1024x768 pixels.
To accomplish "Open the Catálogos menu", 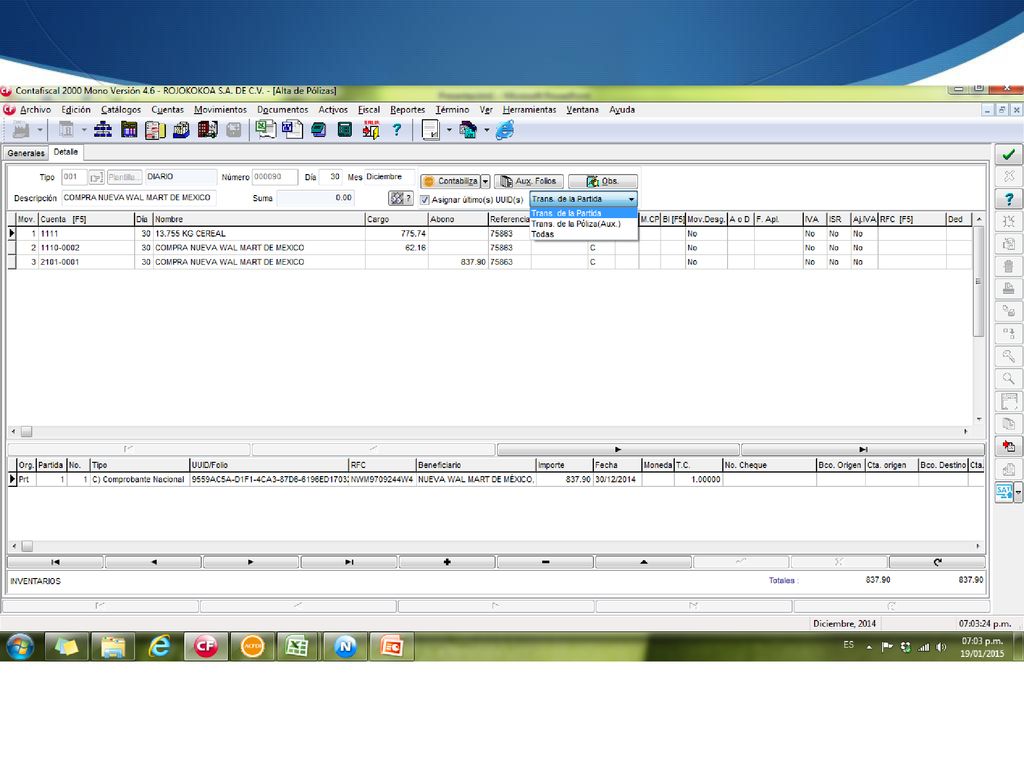I will coord(121,110).
